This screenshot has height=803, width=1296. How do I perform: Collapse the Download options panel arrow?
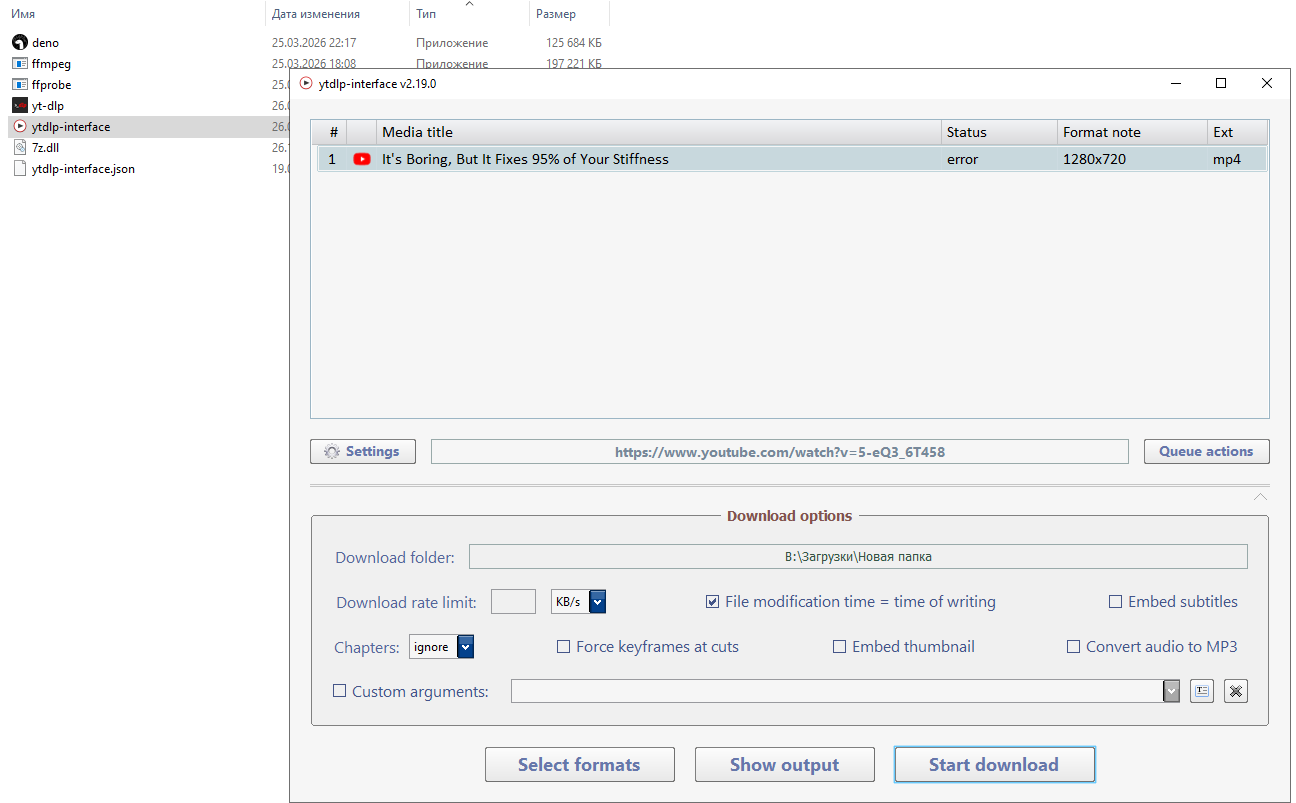pos(1260,497)
